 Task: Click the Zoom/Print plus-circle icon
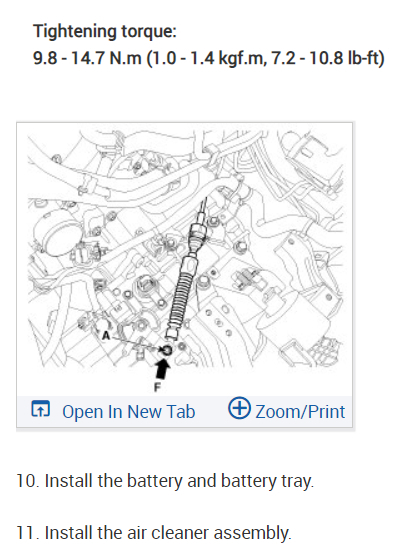[239, 408]
